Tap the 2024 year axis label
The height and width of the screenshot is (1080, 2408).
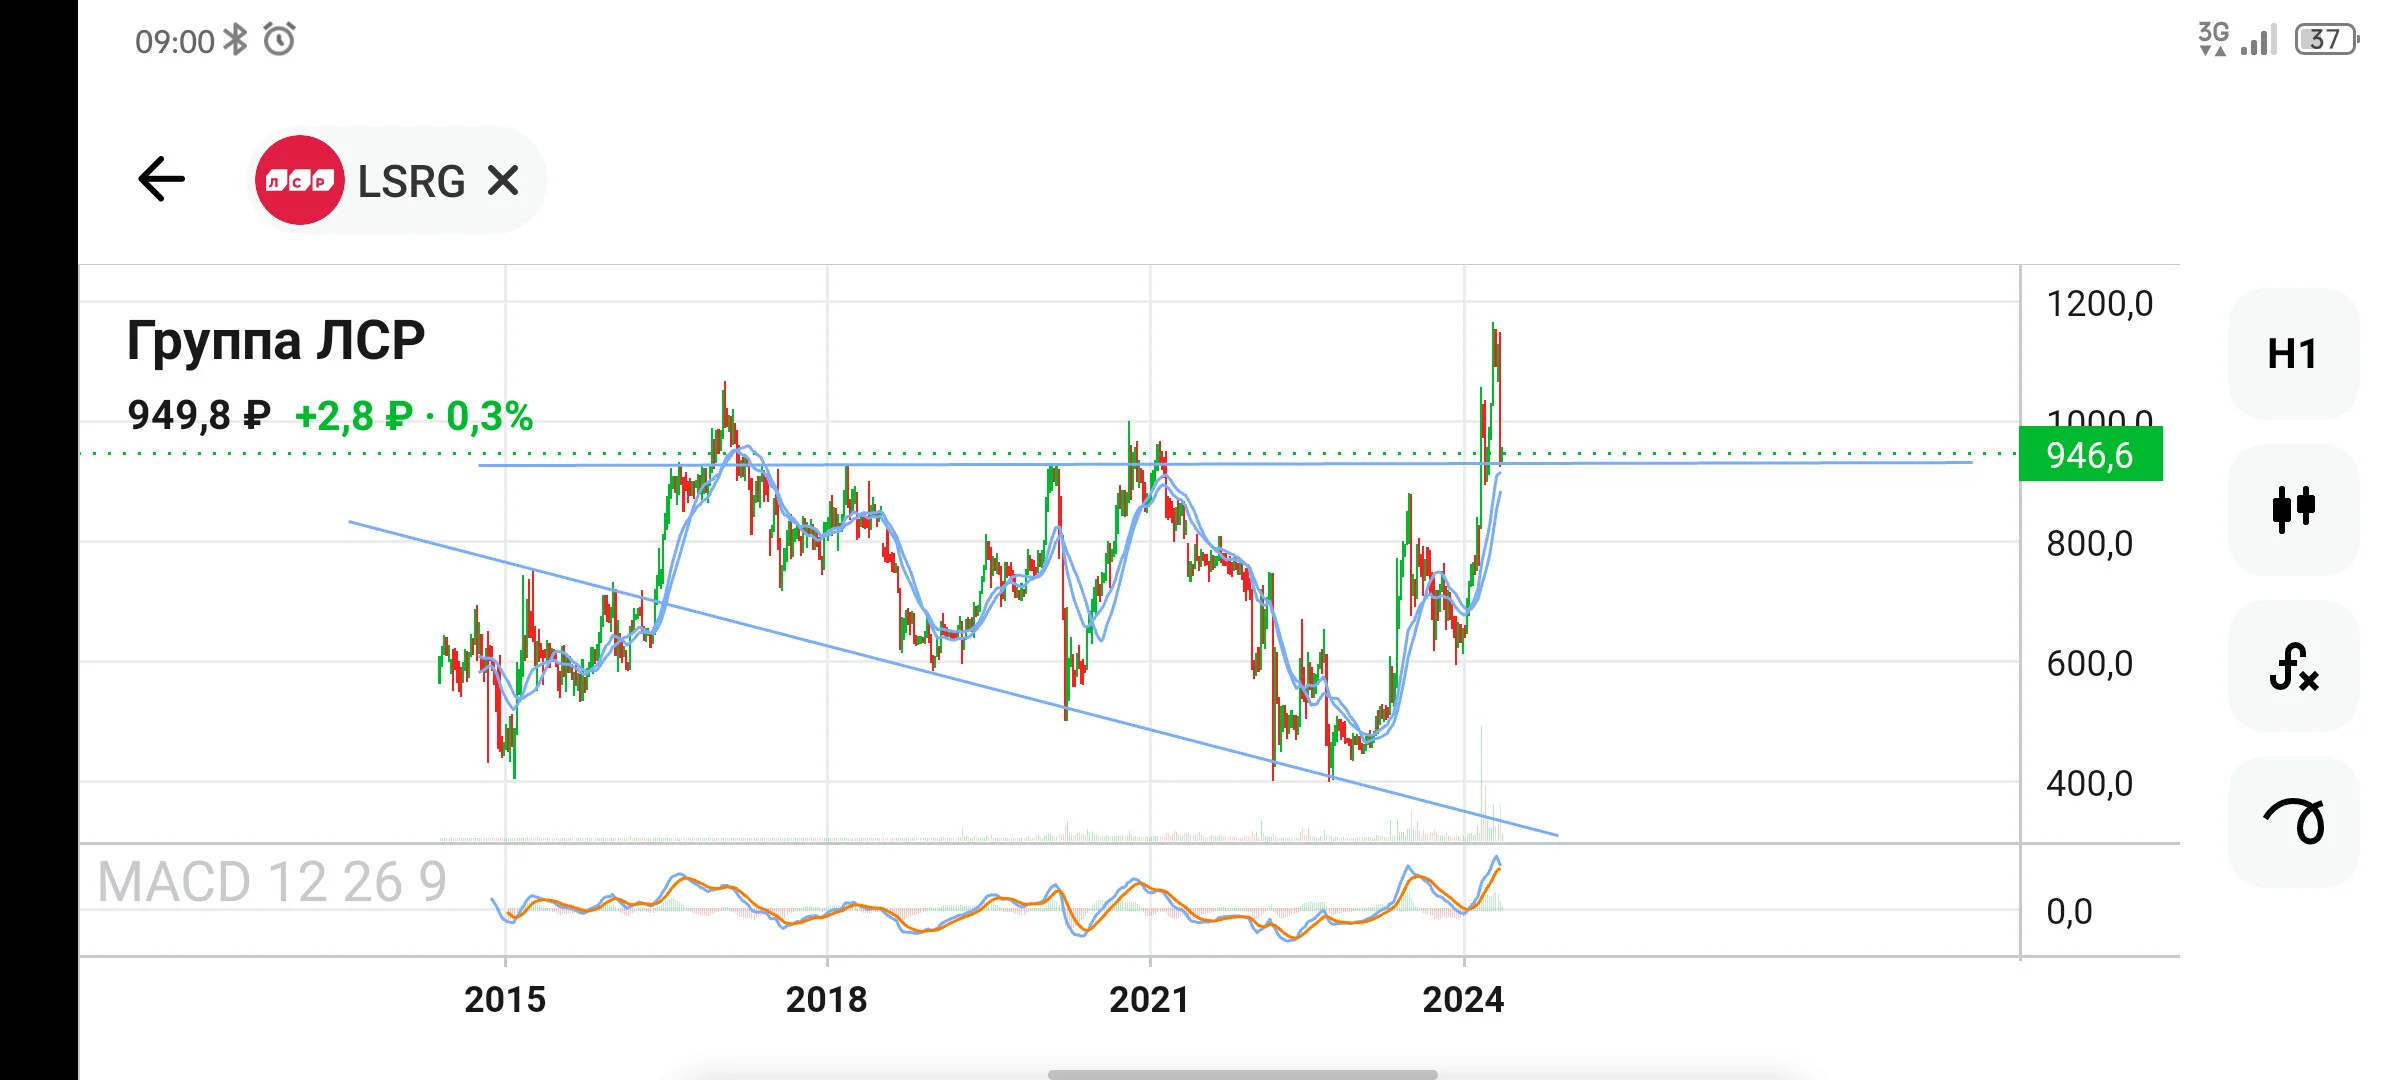click(1463, 999)
